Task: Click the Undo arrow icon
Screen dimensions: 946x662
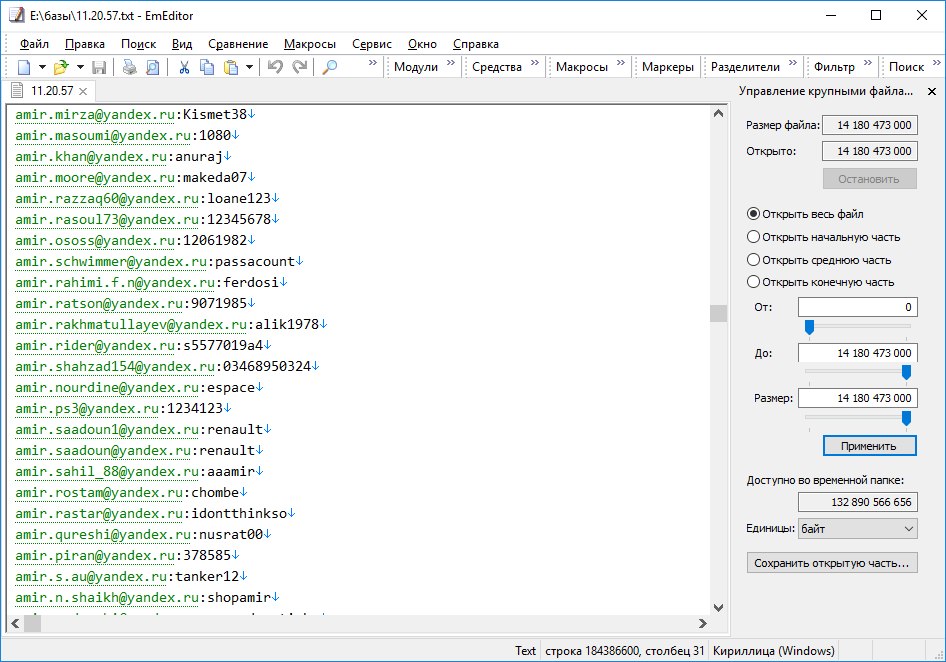Action: click(275, 67)
